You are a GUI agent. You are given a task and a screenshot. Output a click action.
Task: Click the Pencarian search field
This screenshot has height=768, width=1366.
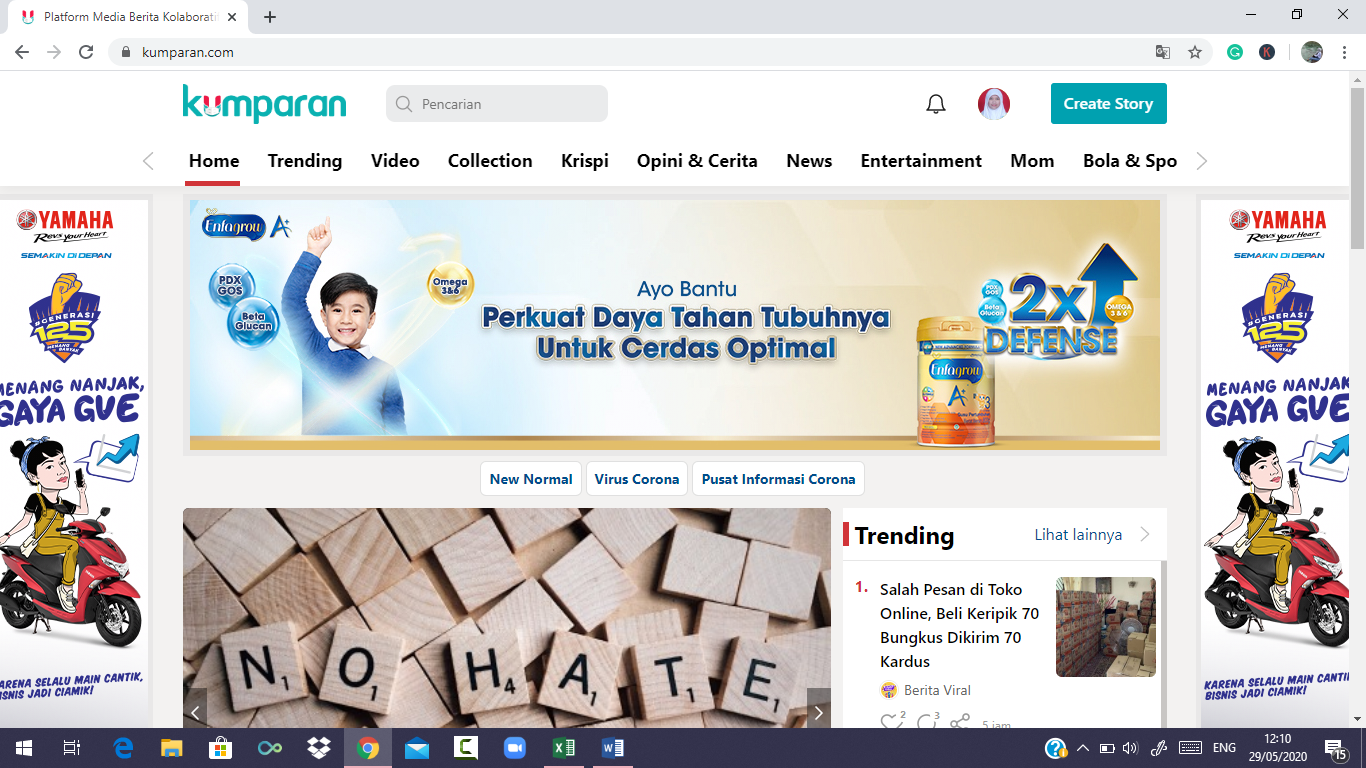pos(497,104)
